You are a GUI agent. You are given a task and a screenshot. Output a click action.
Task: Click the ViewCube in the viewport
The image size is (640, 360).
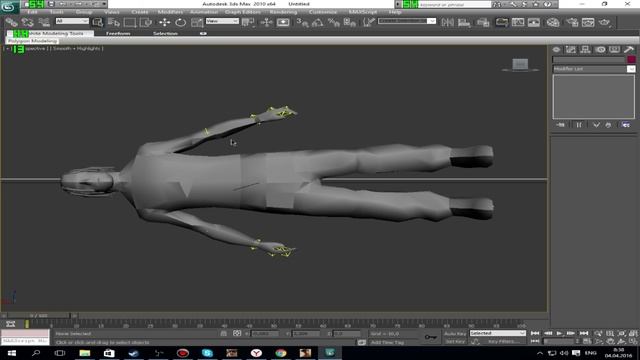click(x=520, y=64)
